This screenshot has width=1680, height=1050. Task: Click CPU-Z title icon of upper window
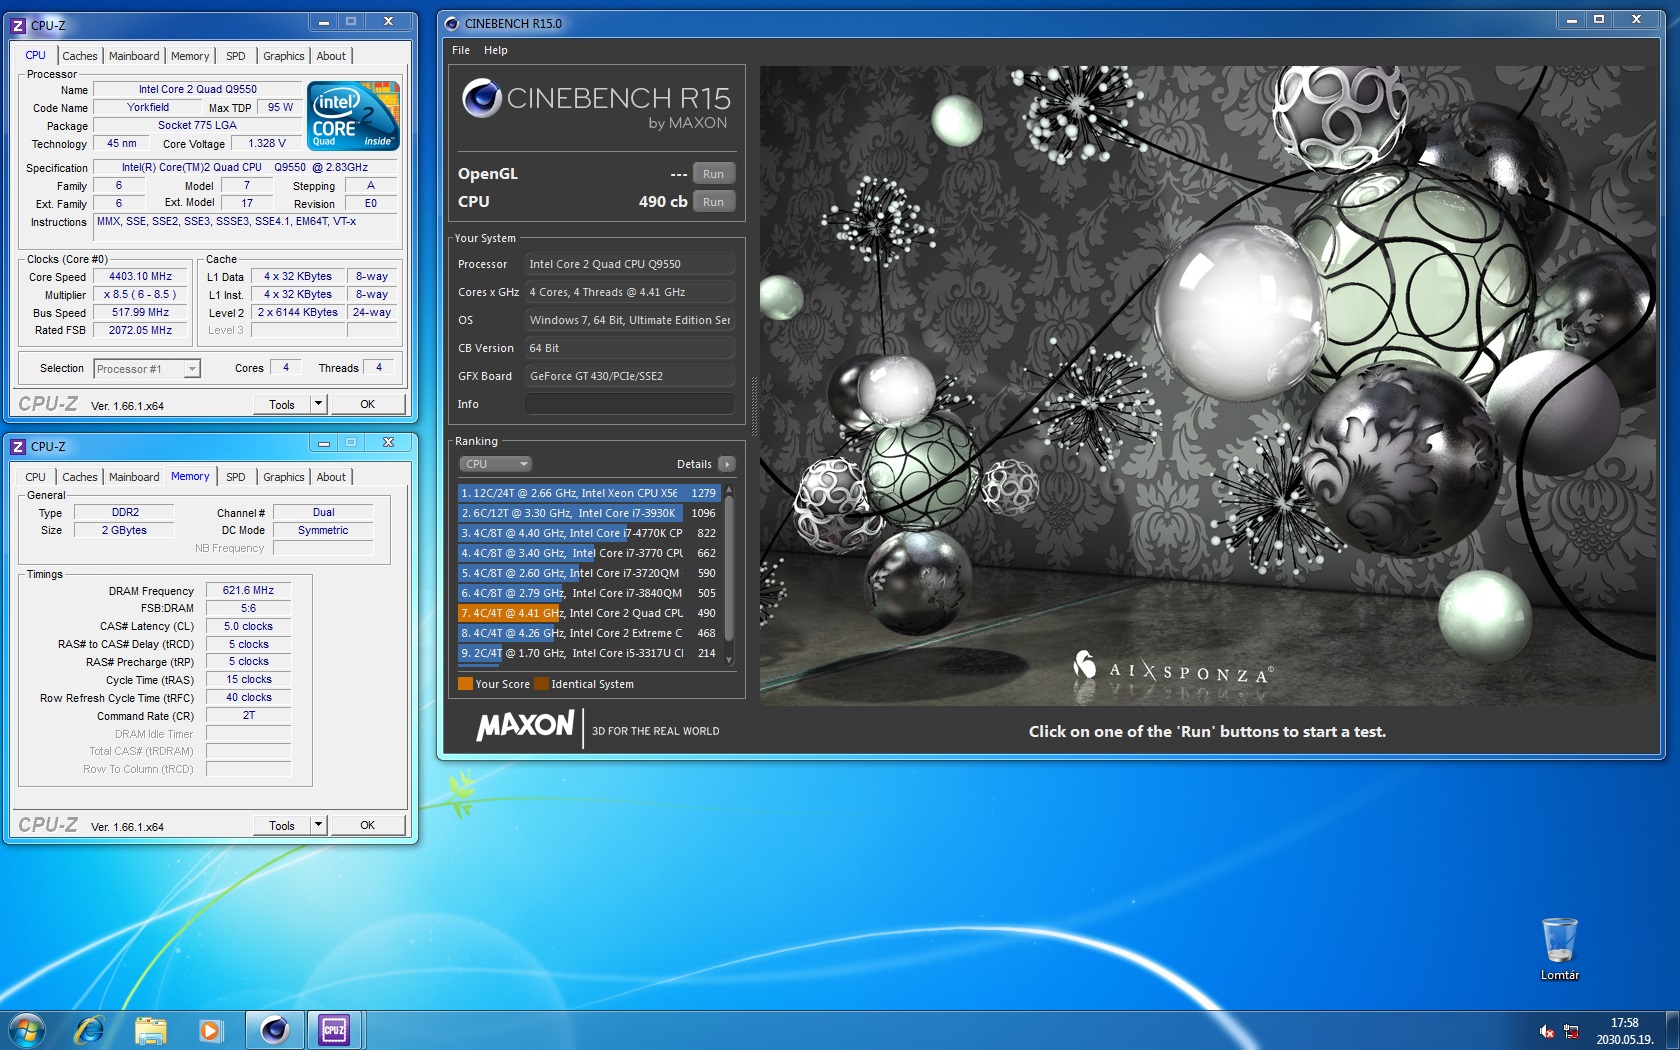coord(18,25)
